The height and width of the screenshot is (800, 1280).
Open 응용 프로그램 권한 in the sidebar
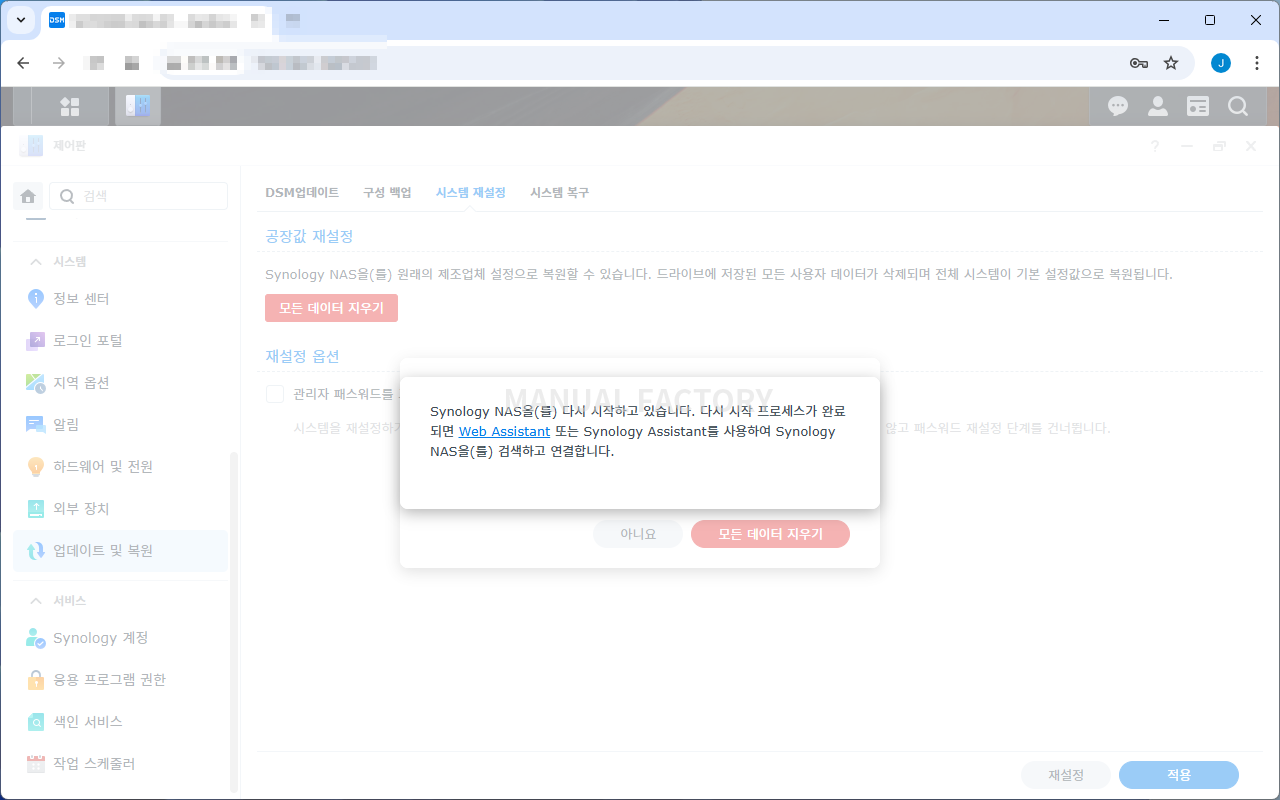(120, 679)
